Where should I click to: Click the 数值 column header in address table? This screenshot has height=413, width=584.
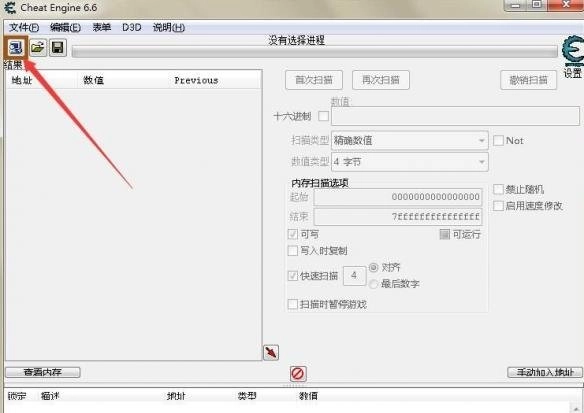pos(308,396)
